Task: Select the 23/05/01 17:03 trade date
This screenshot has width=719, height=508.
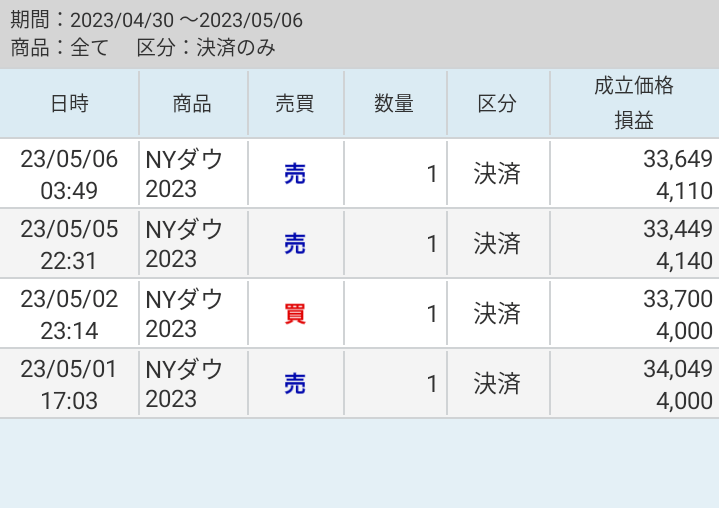Action: [x=69, y=384]
